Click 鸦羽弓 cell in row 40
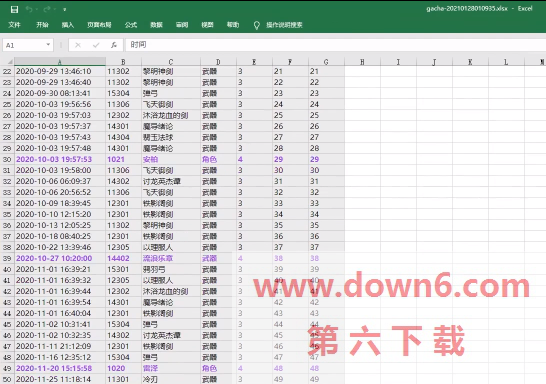The width and height of the screenshot is (546, 384). tap(171, 269)
